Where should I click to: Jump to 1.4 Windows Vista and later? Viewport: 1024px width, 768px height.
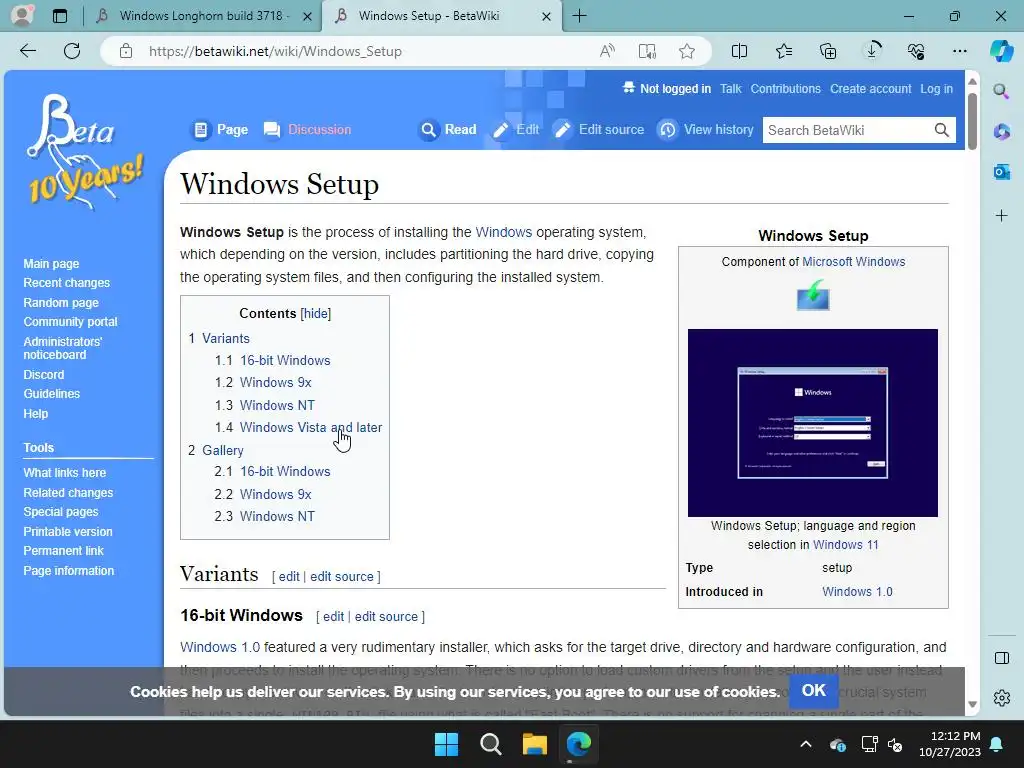click(x=298, y=428)
